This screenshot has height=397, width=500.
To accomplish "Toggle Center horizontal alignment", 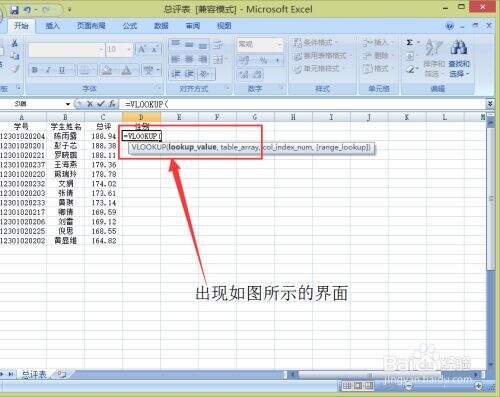I will [x=189, y=59].
